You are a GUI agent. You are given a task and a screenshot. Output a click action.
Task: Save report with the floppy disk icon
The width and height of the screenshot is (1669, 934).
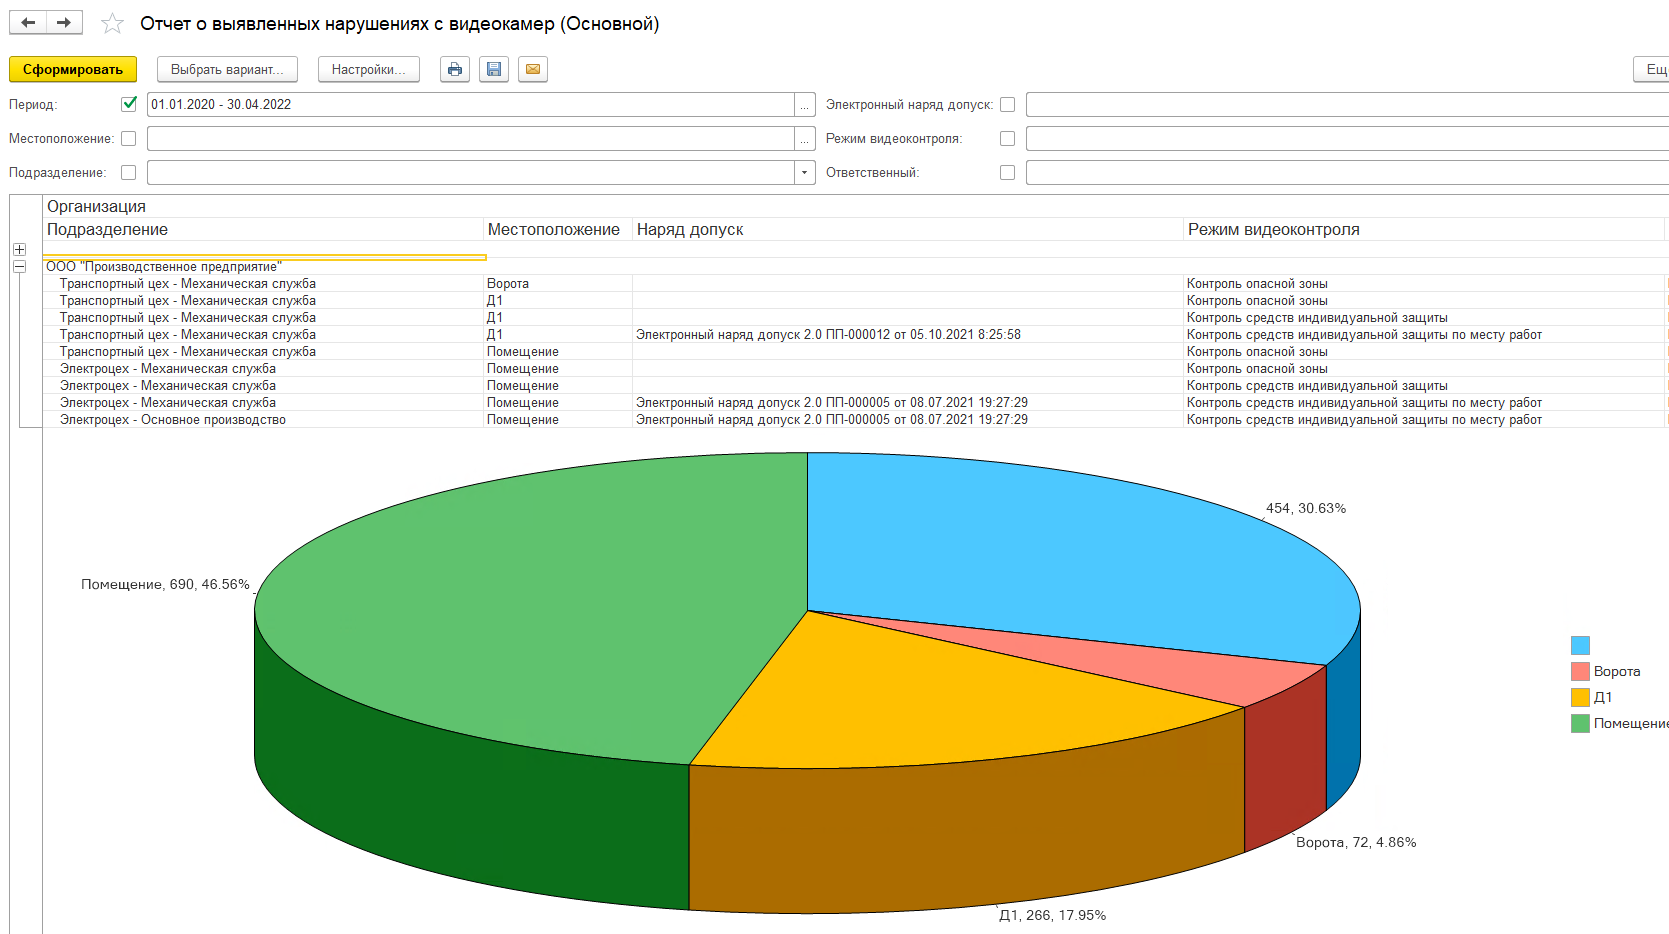click(x=494, y=69)
